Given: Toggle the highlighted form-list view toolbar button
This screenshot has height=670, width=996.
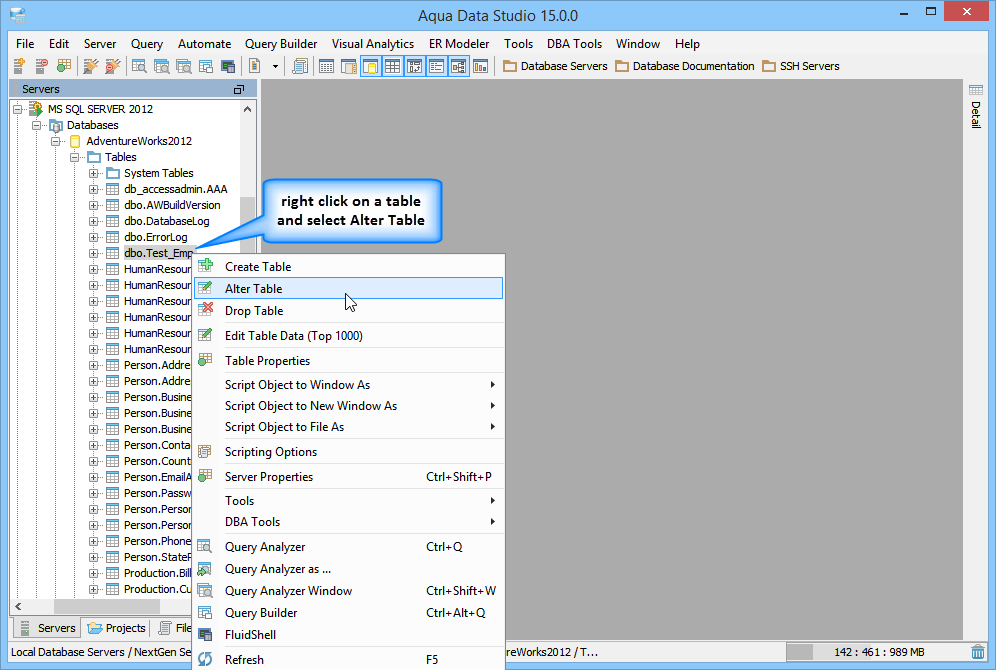Looking at the screenshot, I should point(436,66).
